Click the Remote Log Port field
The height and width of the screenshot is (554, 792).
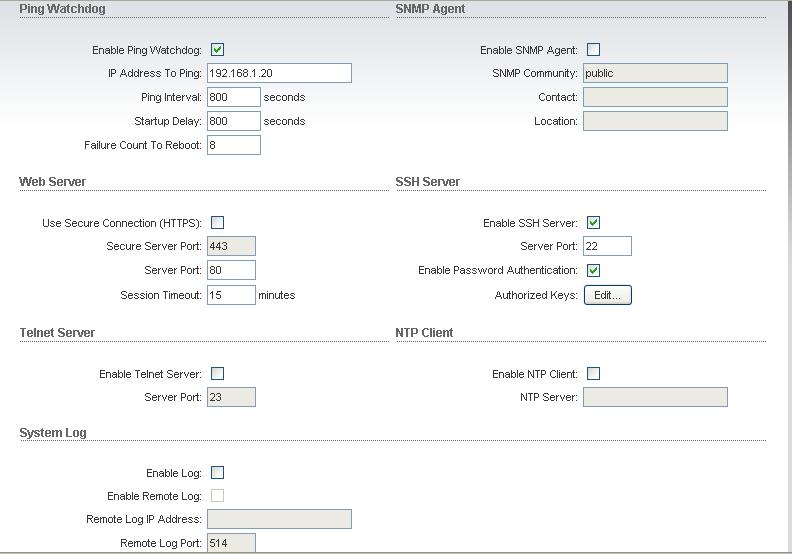pos(231,543)
